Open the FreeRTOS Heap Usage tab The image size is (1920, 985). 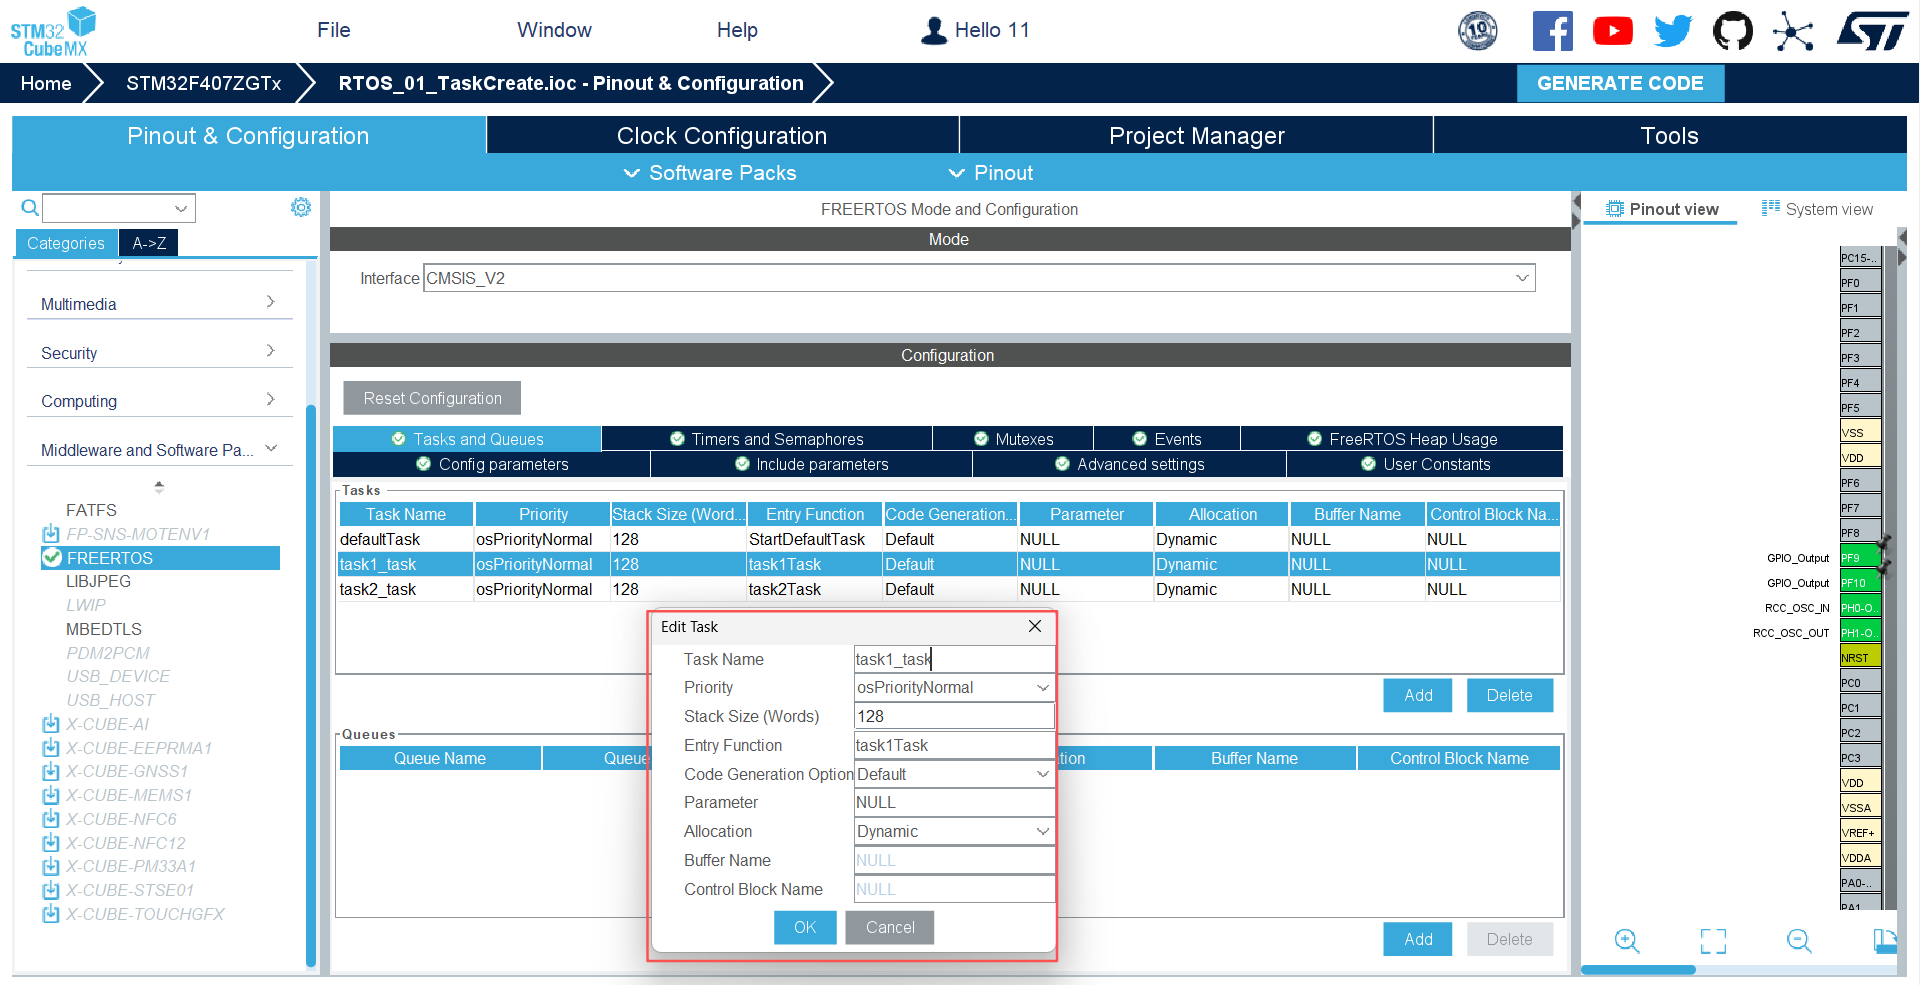pos(1402,439)
